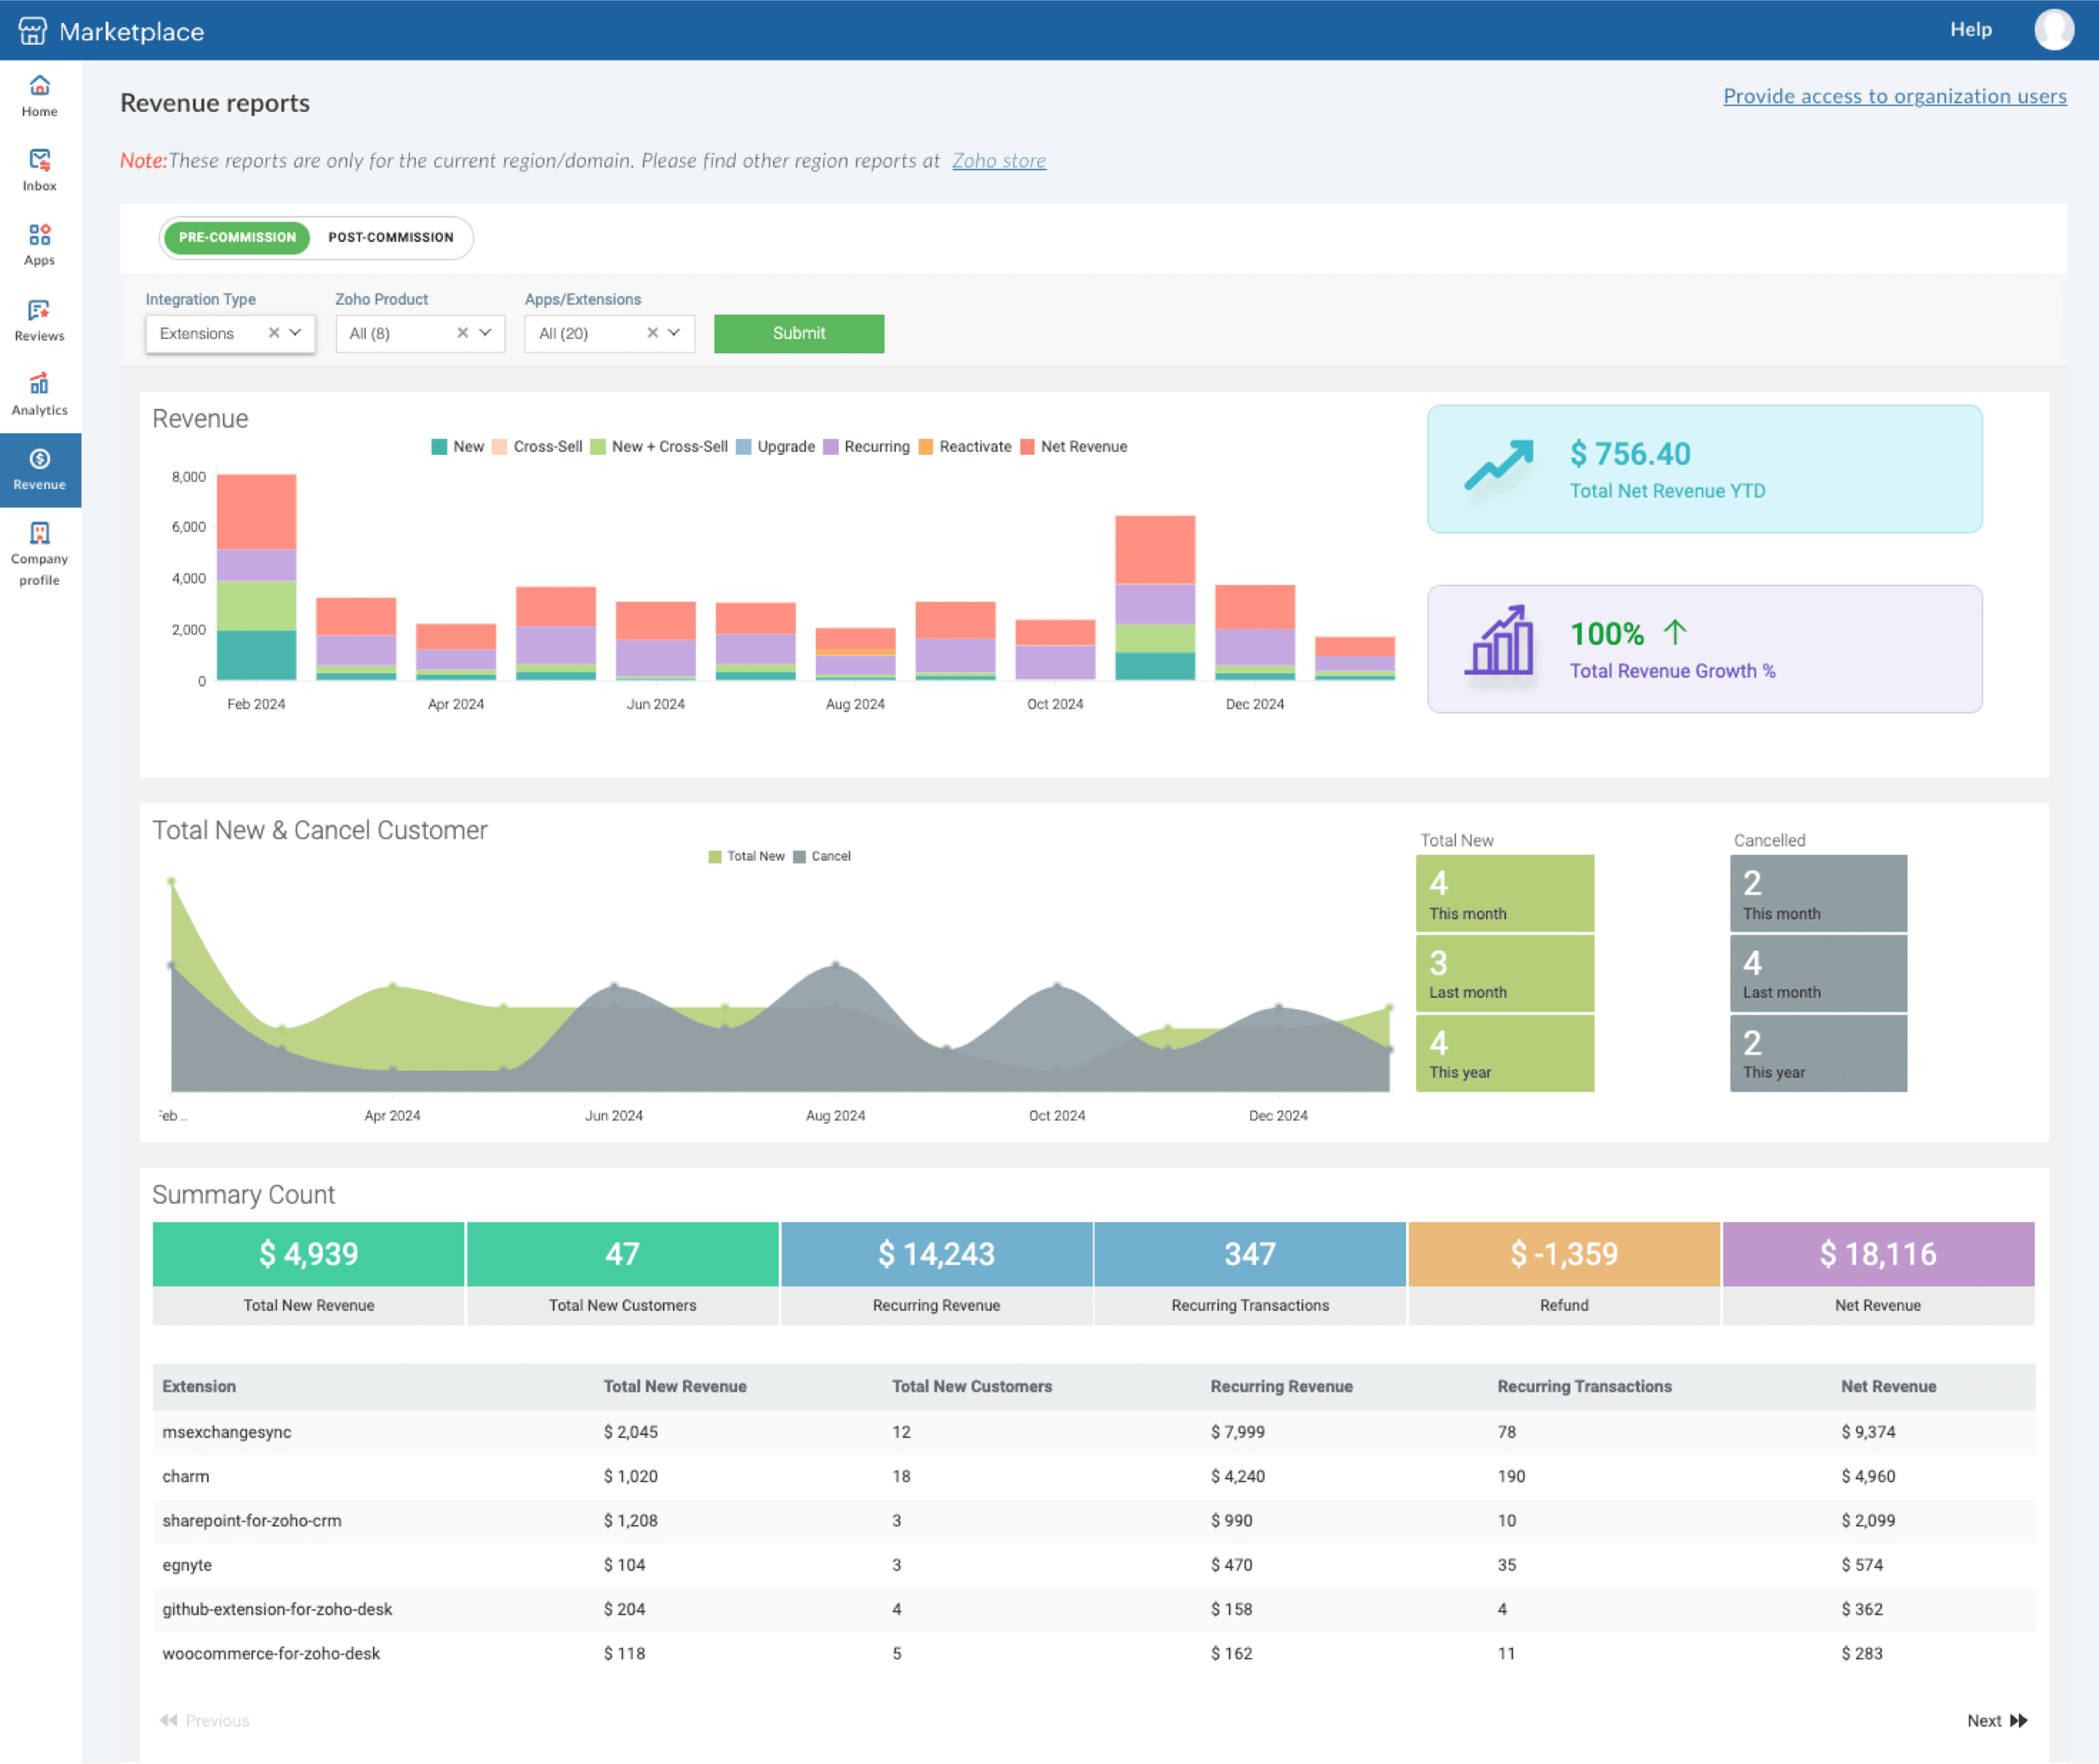
Task: Go to Home in the sidebar
Action: coord(40,96)
